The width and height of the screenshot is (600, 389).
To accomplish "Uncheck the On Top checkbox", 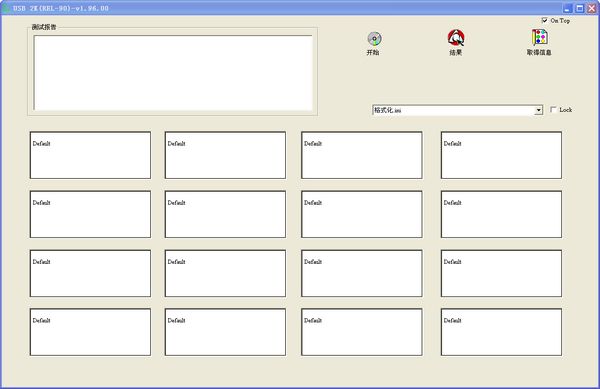I will (x=545, y=20).
